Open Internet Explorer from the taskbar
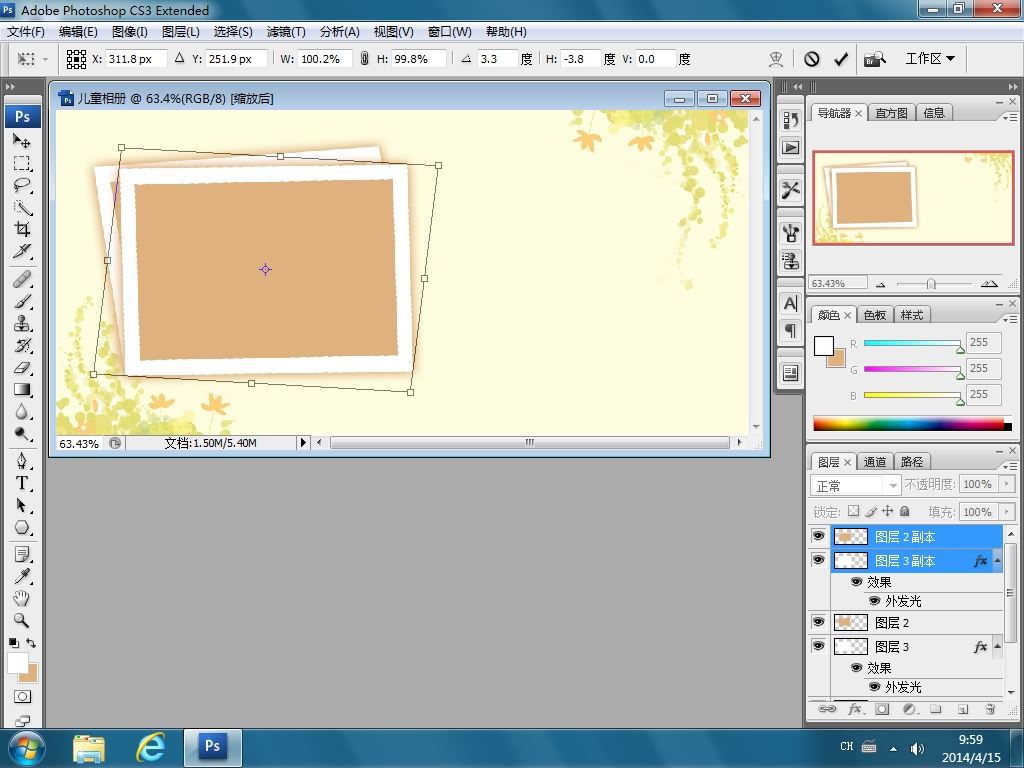The height and width of the screenshot is (768, 1024). coord(151,747)
